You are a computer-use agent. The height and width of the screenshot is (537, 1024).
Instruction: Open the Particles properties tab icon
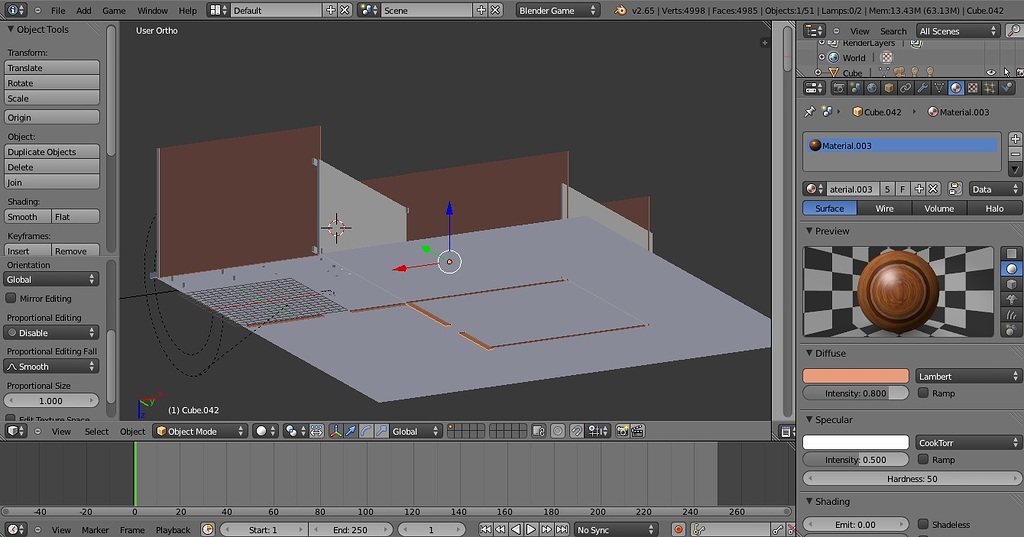[989, 88]
